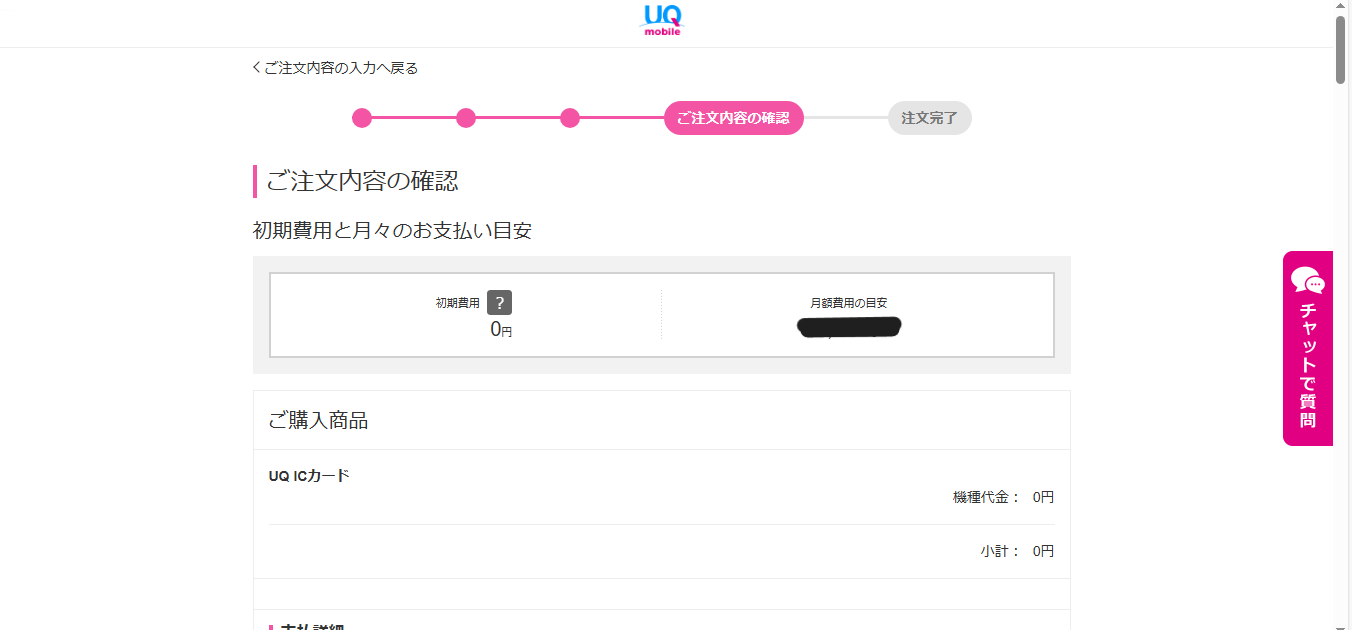This screenshot has width=1352, height=630.
Task: Click the UQ ICカード product name
Action: (x=309, y=476)
